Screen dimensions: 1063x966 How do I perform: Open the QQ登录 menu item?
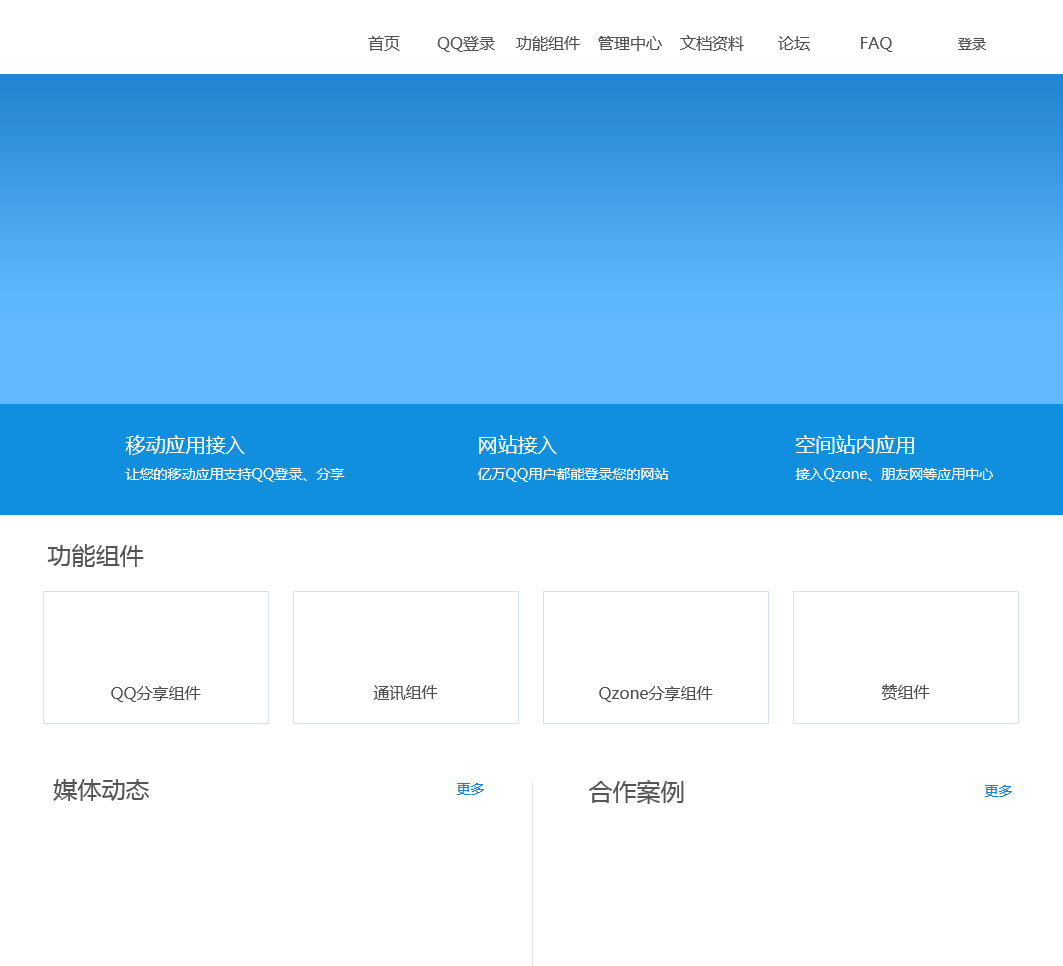(466, 43)
